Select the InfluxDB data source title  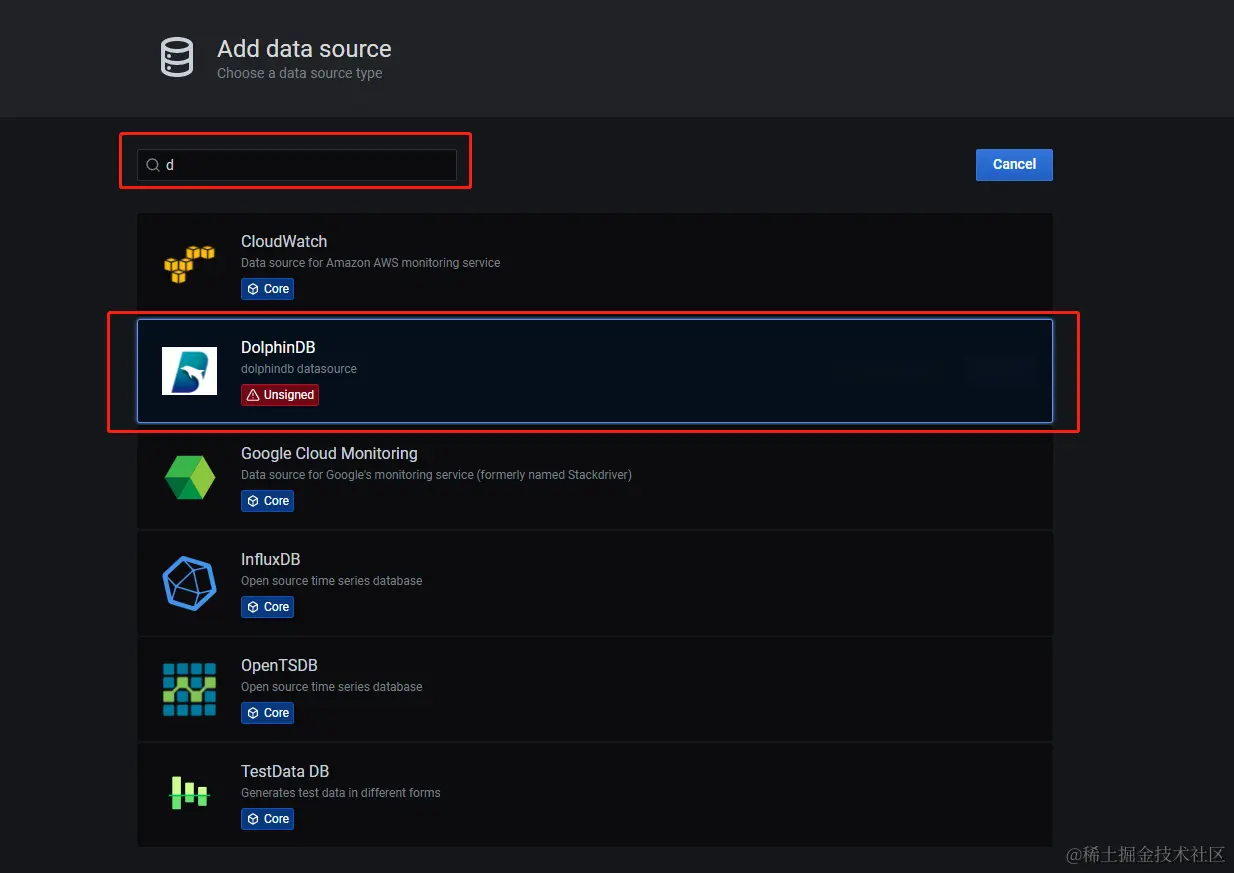270,559
